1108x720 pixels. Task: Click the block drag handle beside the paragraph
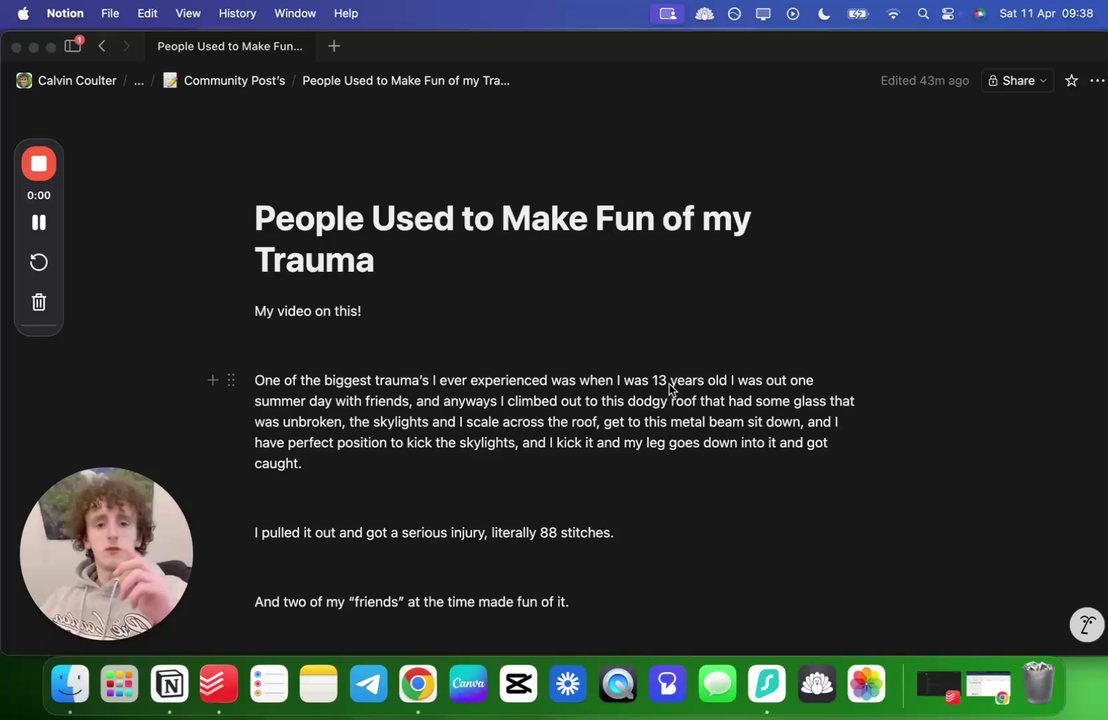(x=231, y=380)
